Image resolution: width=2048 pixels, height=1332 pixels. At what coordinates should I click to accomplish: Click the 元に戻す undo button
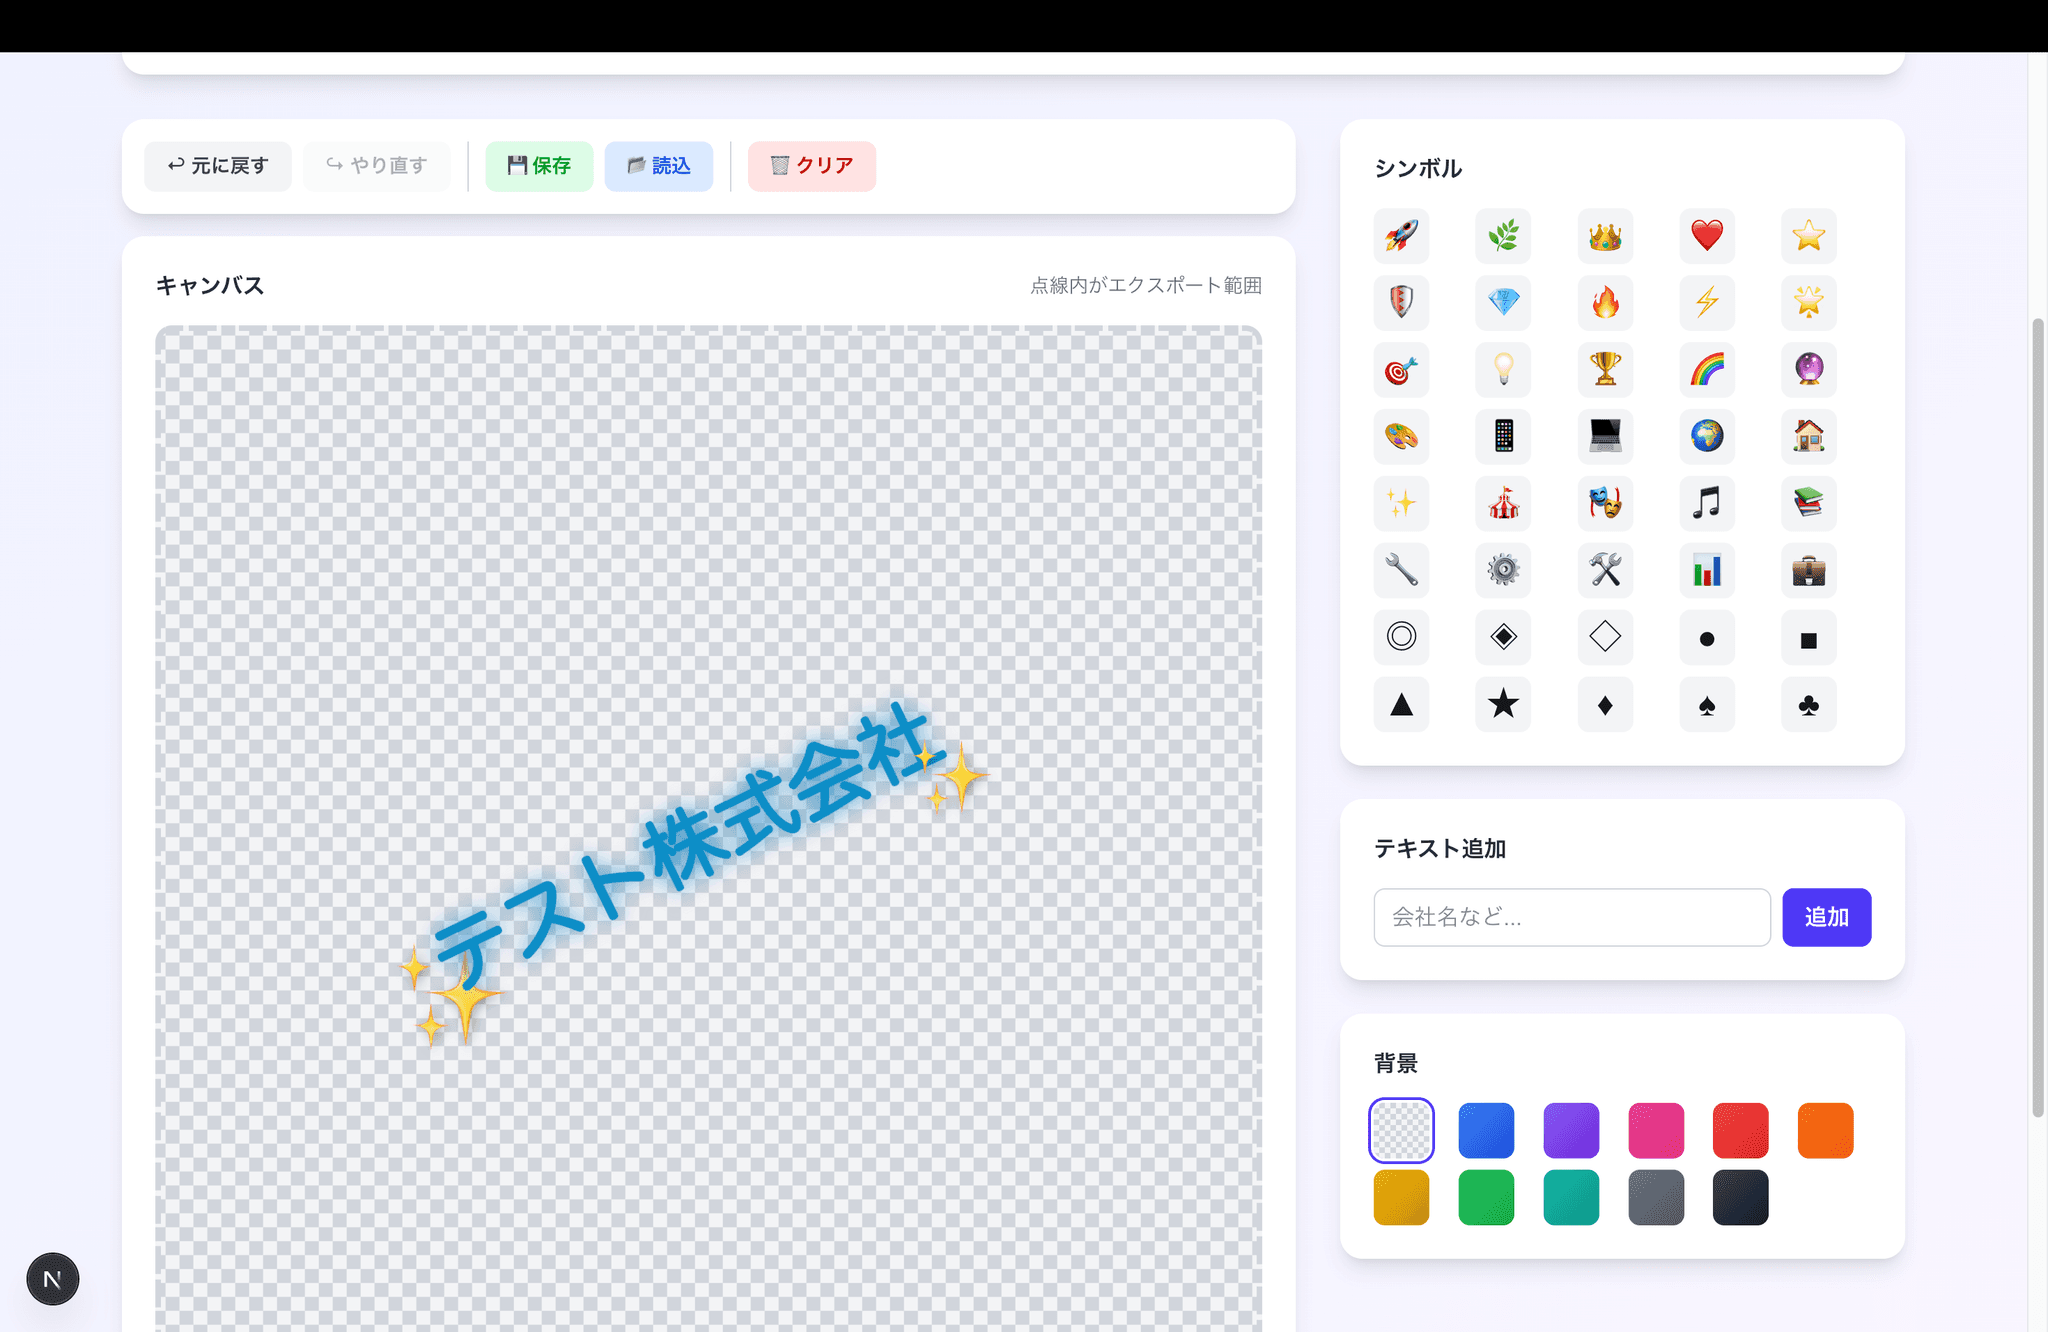(218, 166)
